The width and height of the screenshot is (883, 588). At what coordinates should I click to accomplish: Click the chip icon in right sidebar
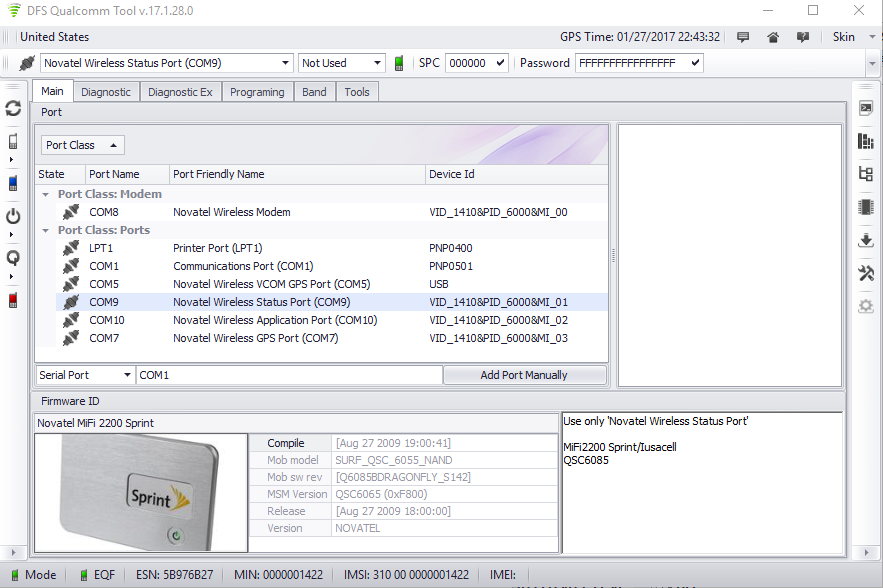(x=866, y=207)
